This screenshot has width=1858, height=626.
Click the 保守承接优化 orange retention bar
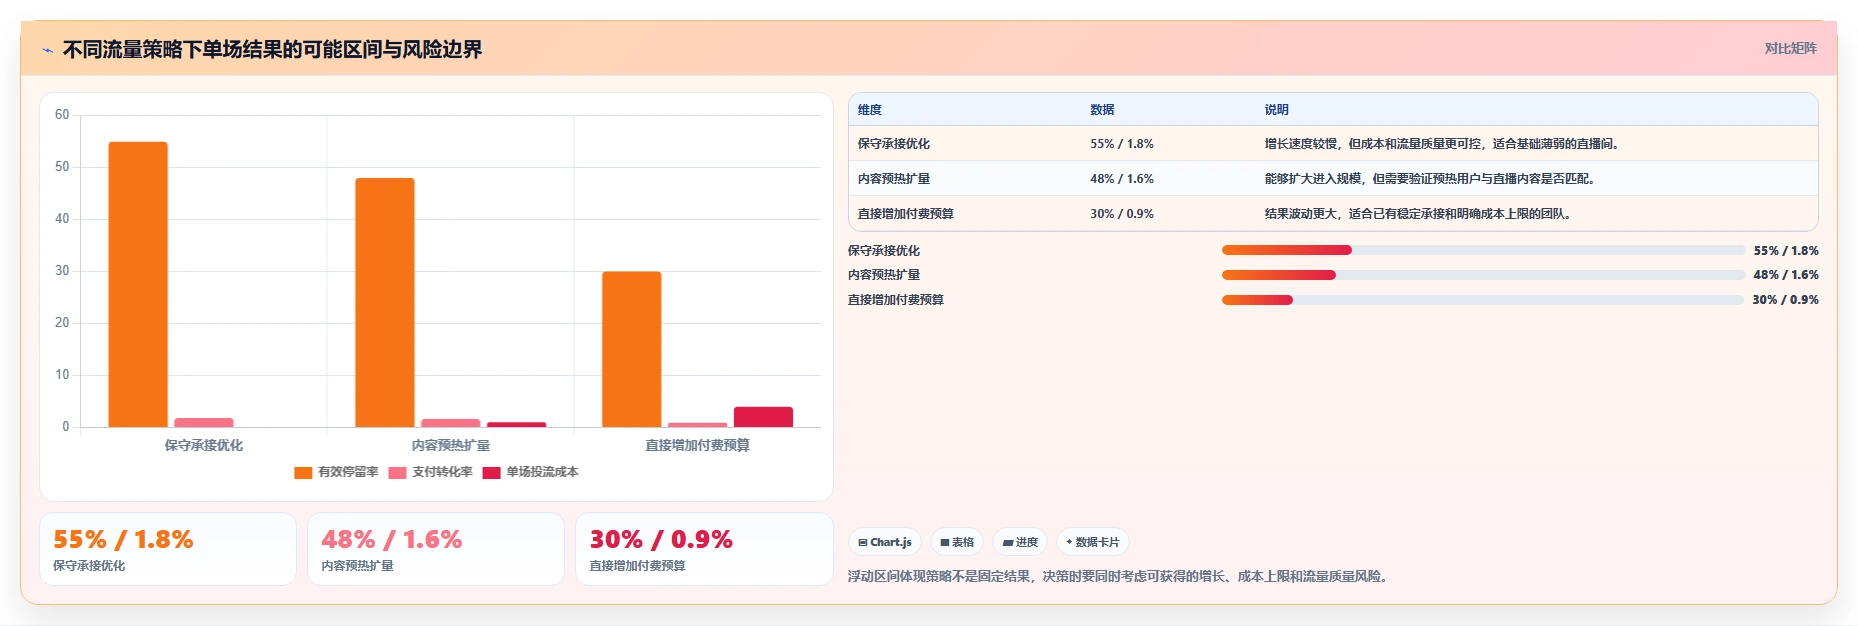coord(138,285)
